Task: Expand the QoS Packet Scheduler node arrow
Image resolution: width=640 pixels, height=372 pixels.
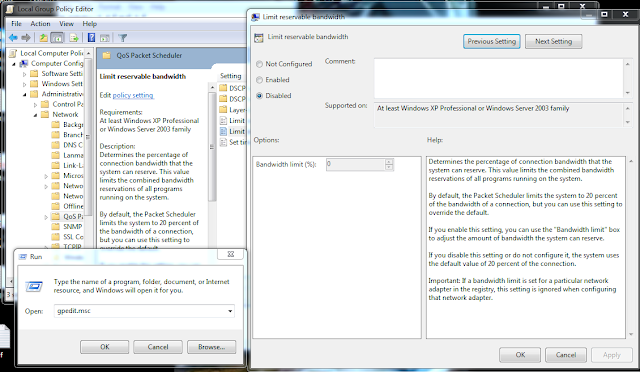Action: tap(46, 217)
